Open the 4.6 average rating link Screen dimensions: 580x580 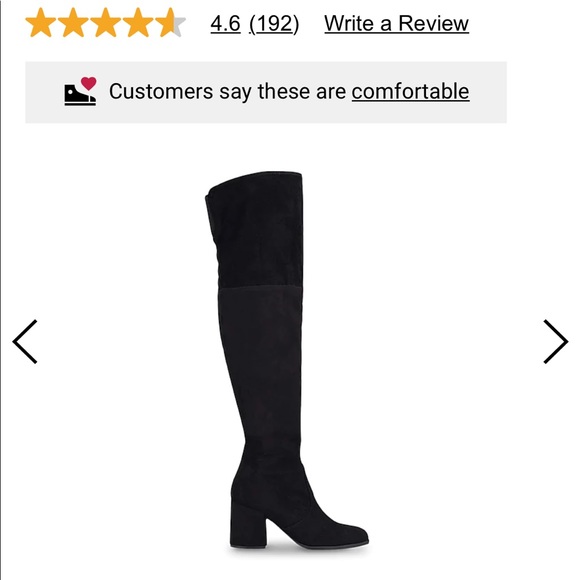click(225, 24)
